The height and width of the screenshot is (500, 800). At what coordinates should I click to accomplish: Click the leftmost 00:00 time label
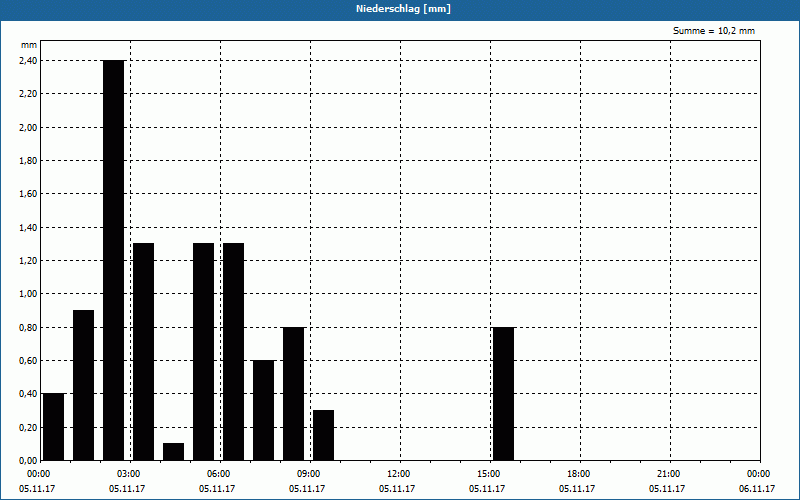[40, 474]
